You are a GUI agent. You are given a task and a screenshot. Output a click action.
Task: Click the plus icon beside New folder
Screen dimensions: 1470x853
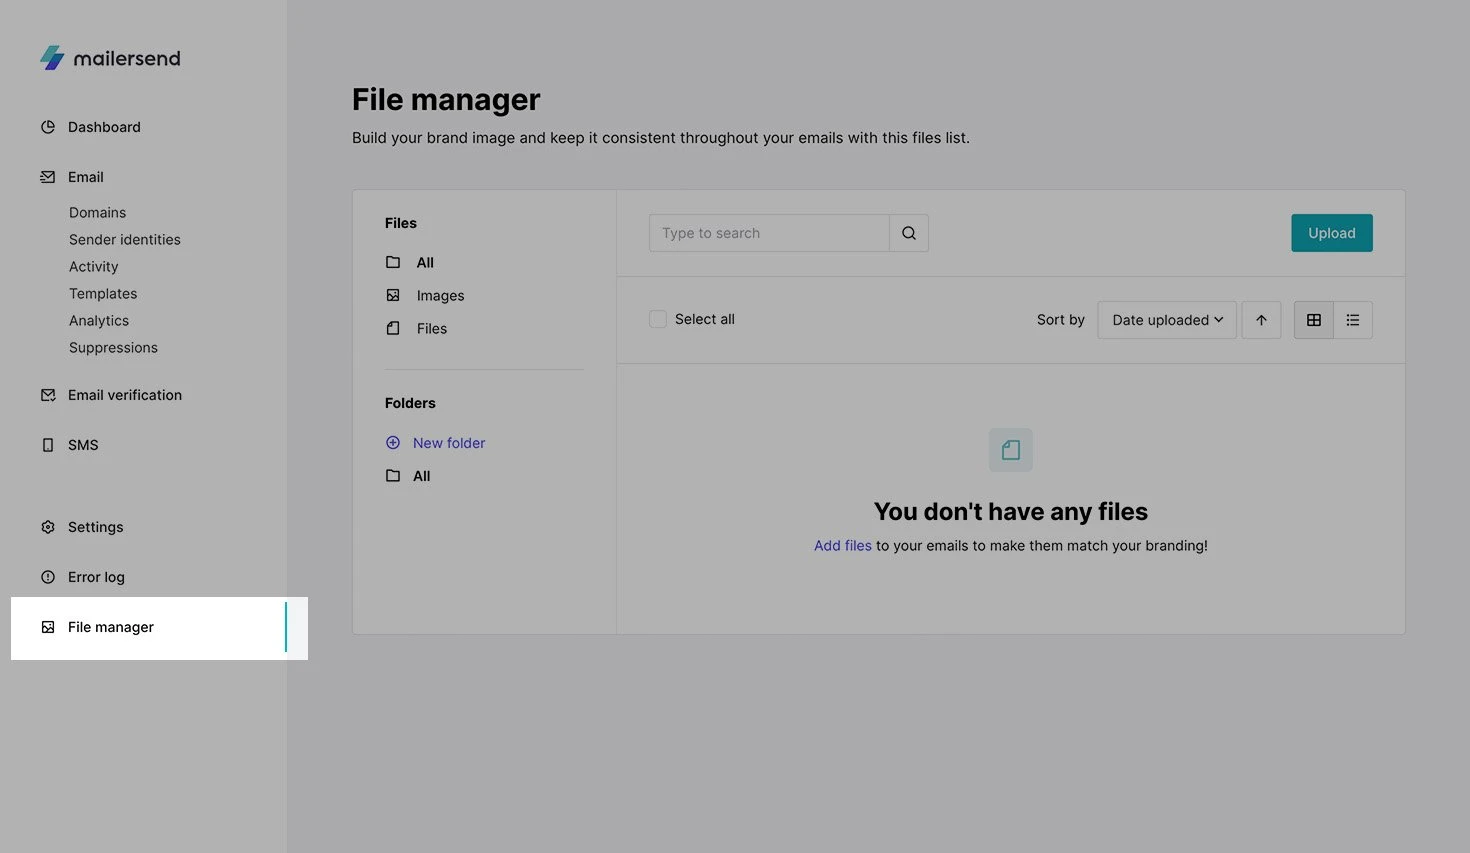tap(393, 443)
